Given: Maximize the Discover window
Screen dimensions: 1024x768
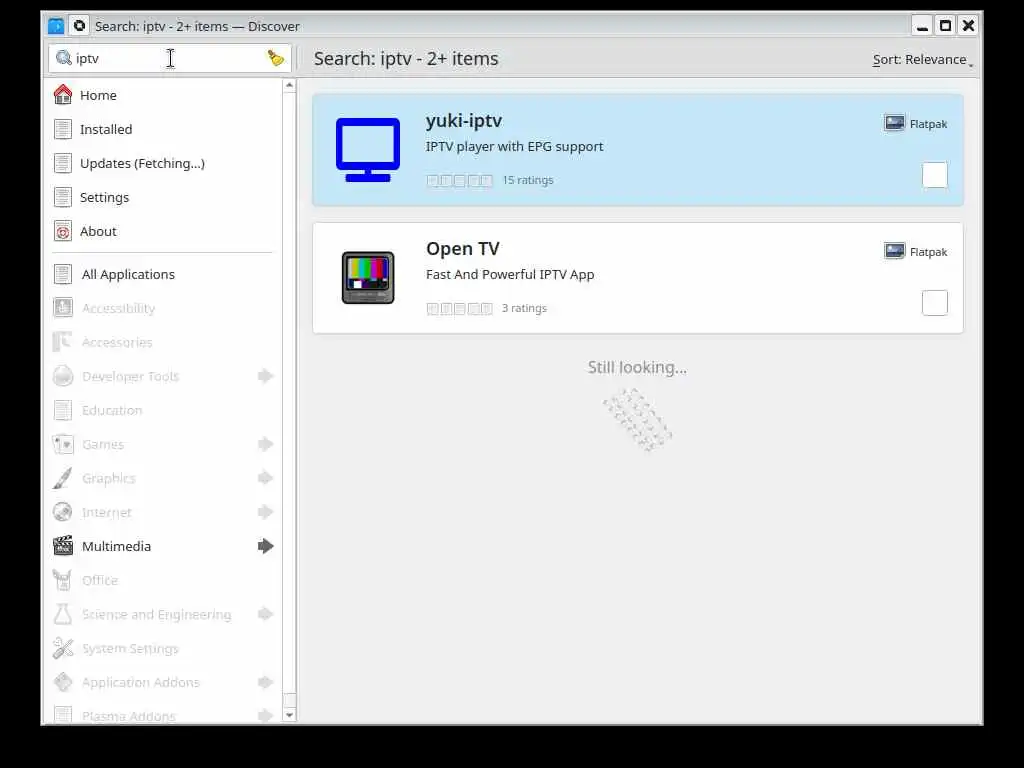Looking at the screenshot, I should point(945,25).
